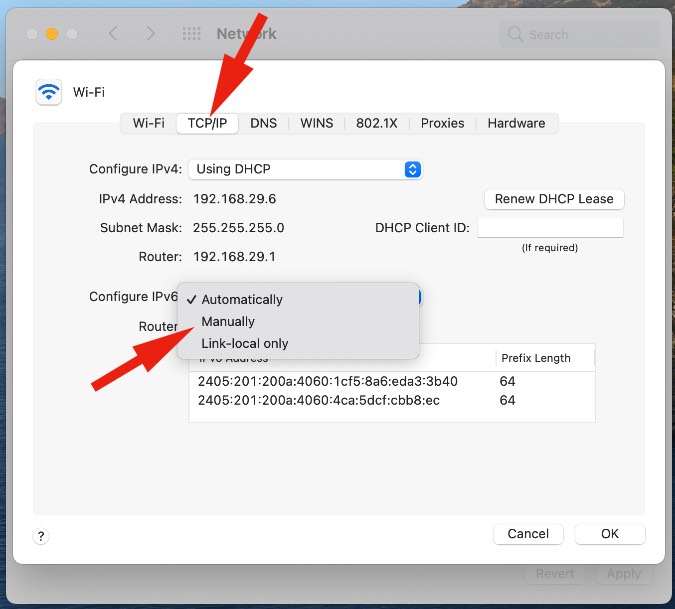This screenshot has width=675, height=609.
Task: Open the show-all grid icon in the toolbar
Action: (x=191, y=34)
